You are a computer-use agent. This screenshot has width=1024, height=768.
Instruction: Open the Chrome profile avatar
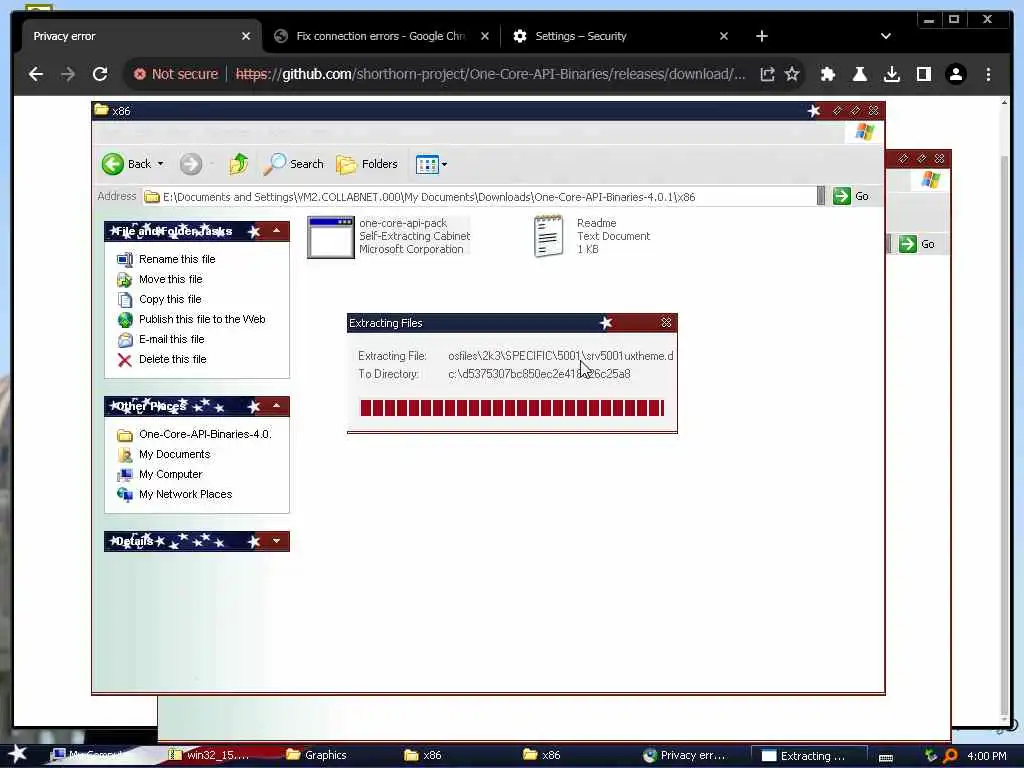tap(955, 74)
